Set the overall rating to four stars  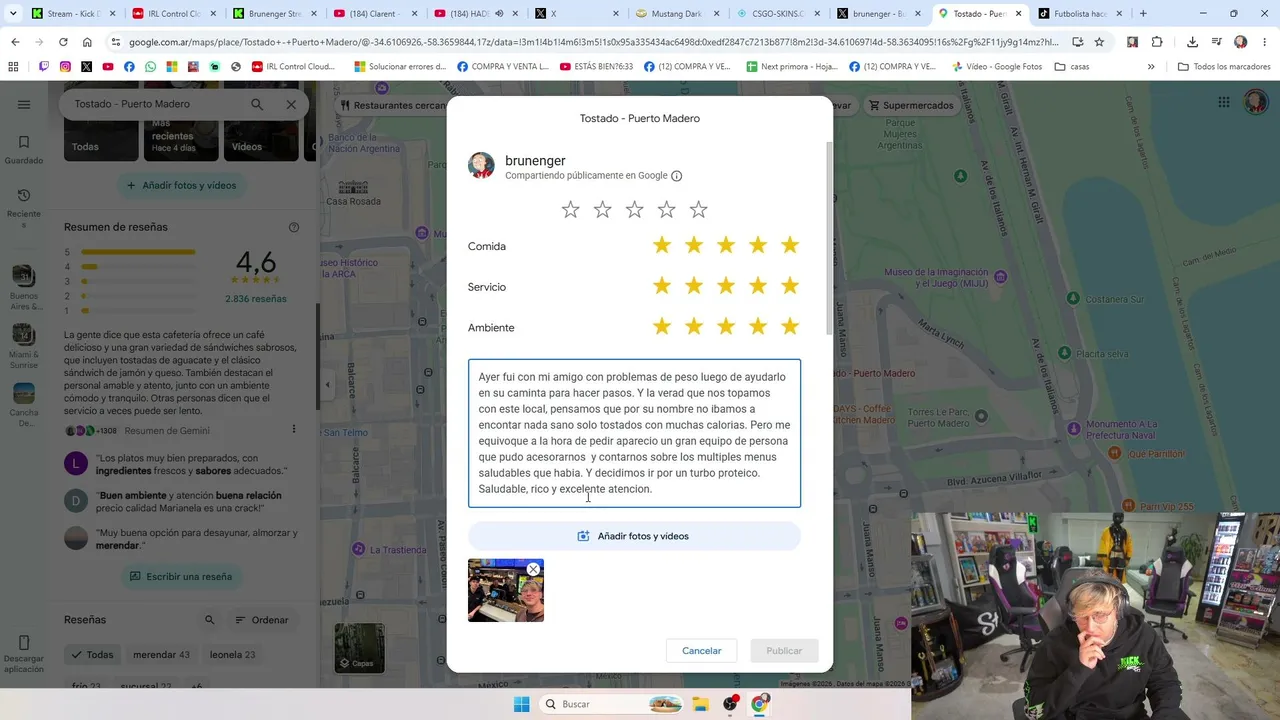(x=666, y=209)
